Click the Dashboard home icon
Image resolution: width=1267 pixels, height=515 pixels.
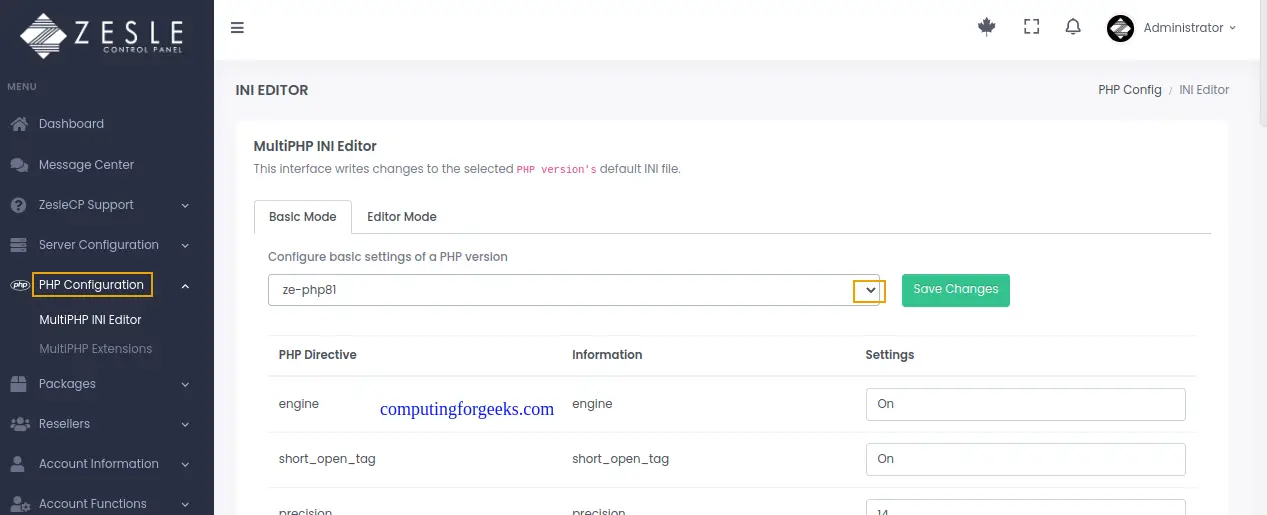[x=19, y=124]
